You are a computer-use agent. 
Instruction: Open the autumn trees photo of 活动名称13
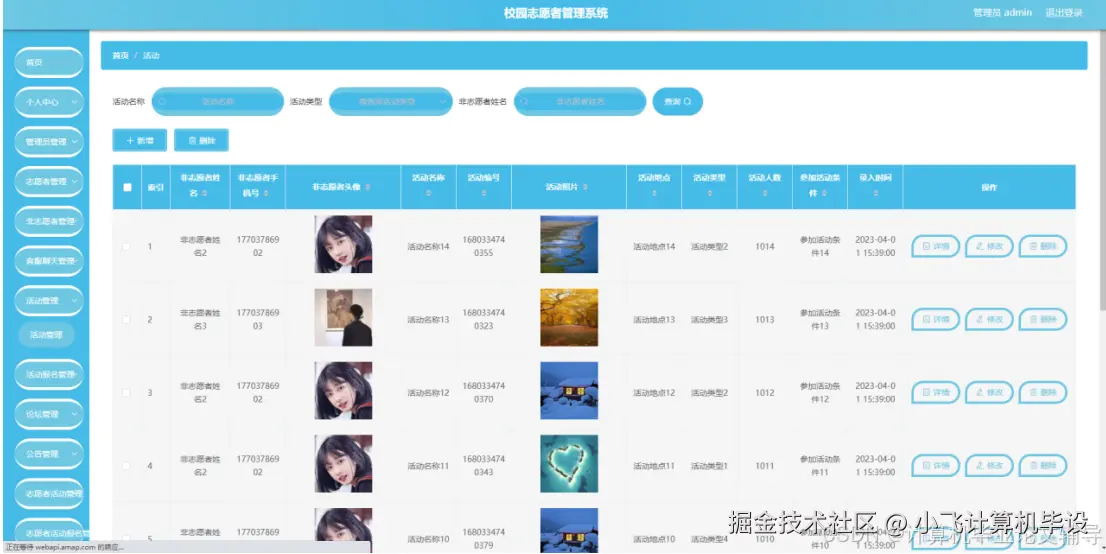569,318
